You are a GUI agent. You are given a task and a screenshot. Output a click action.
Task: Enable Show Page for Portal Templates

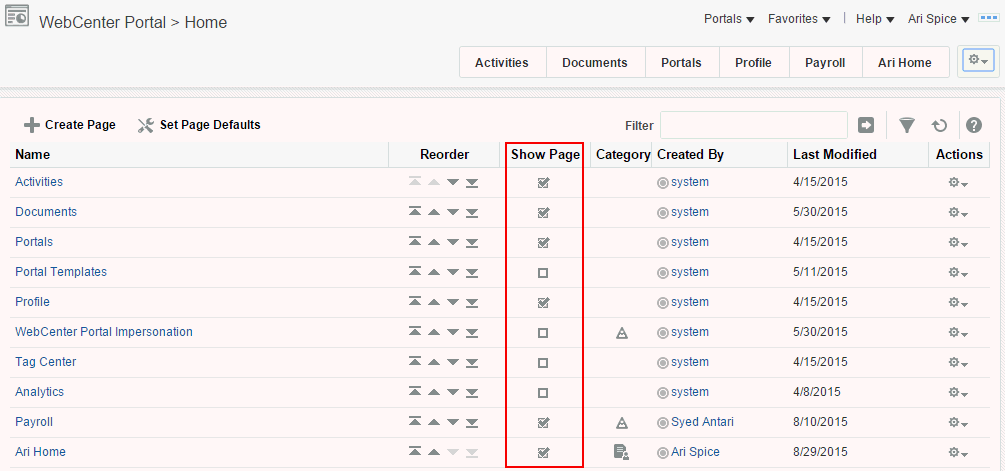pos(543,272)
